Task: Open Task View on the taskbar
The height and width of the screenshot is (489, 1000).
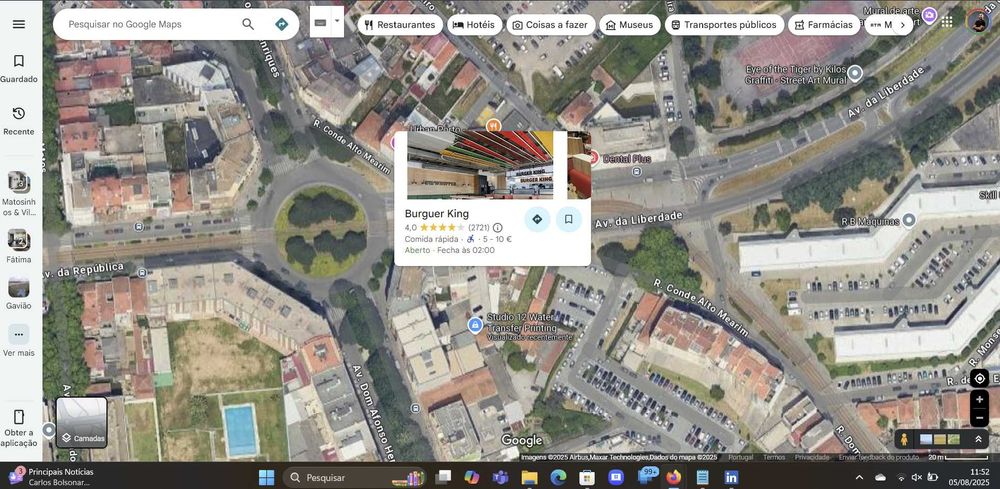Action: [x=442, y=477]
